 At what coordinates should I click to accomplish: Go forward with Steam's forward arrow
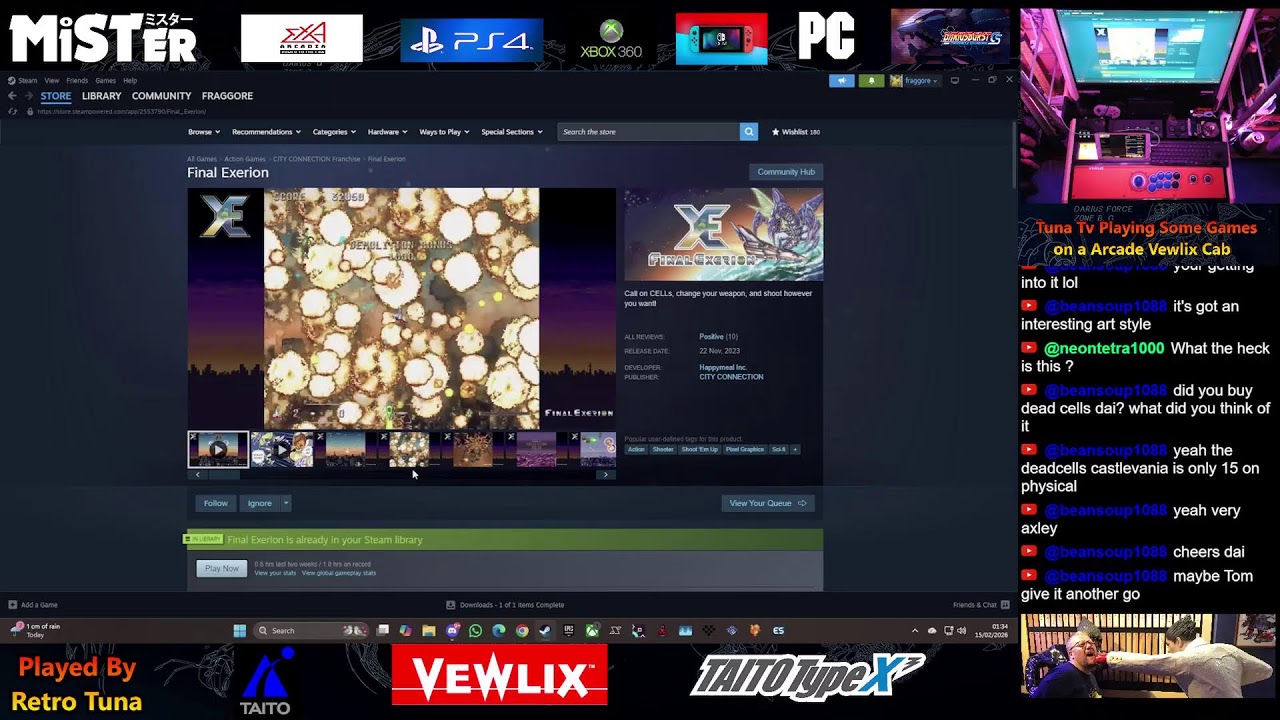coord(27,96)
